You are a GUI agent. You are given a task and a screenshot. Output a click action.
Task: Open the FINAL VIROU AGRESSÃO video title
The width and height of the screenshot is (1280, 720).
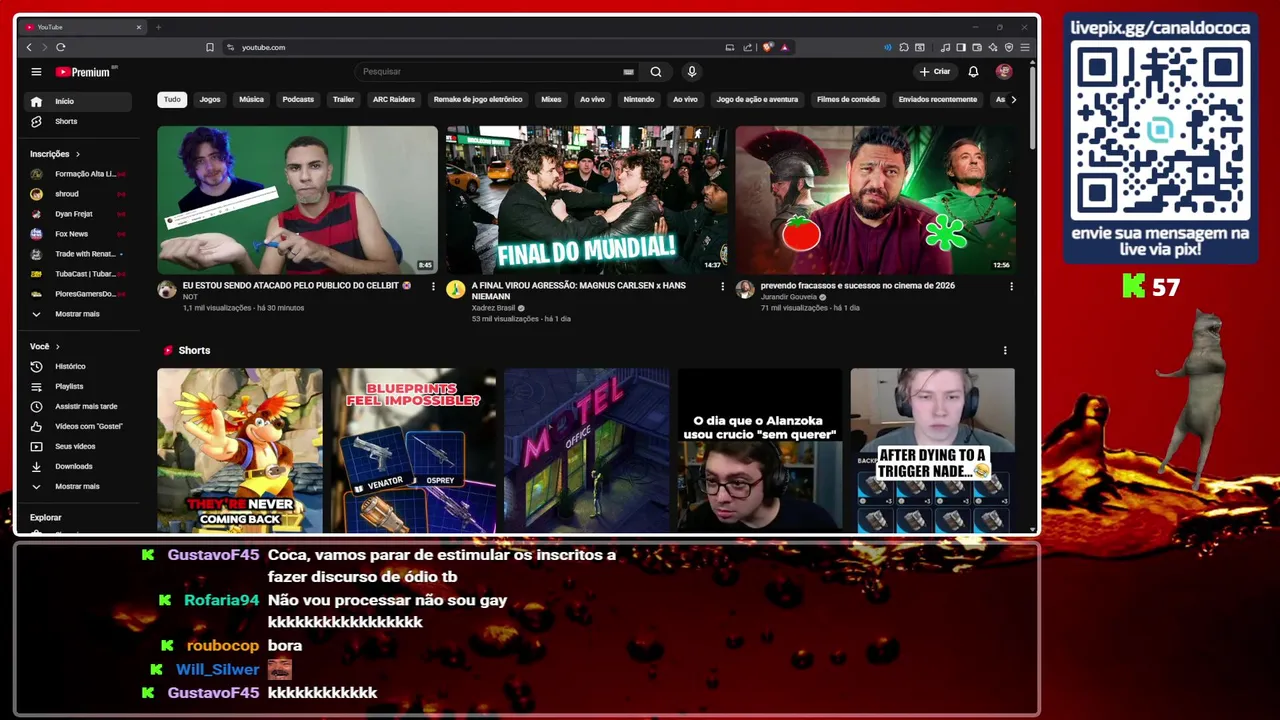click(579, 291)
